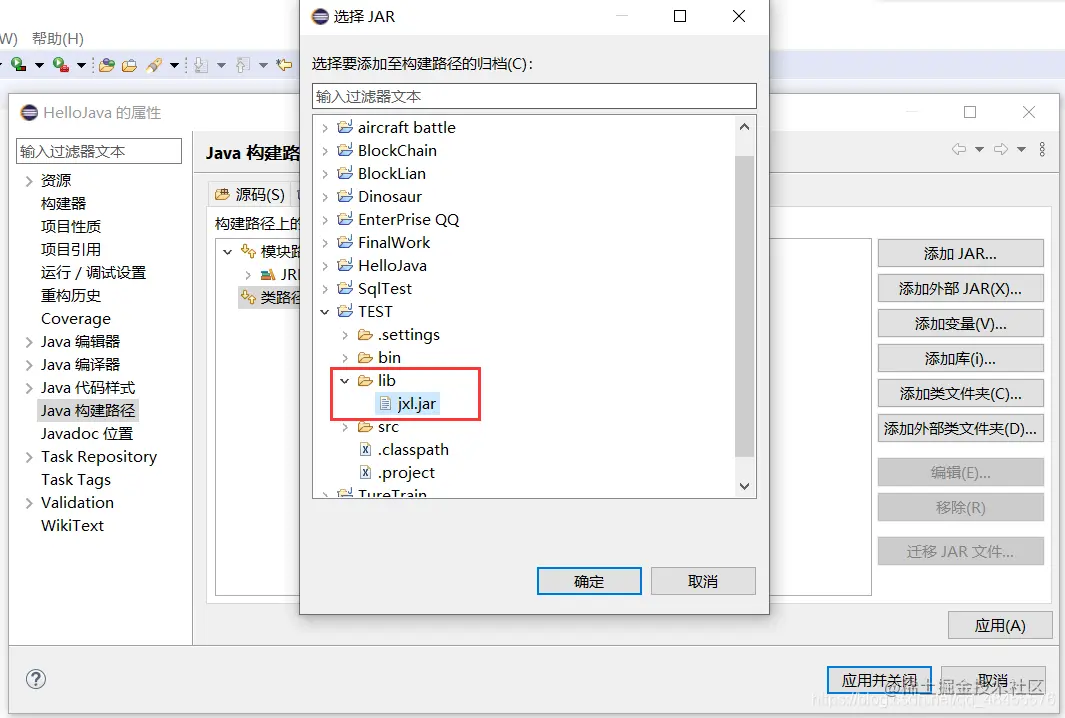The image size is (1065, 718).
Task: Click the scroll up arrow in JAR tree
Action: [x=744, y=127]
